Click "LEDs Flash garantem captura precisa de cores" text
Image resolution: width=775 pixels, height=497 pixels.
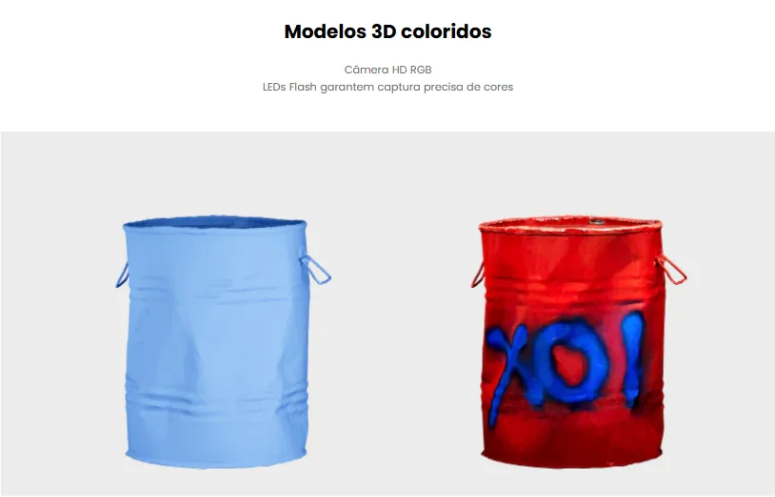click(x=388, y=87)
